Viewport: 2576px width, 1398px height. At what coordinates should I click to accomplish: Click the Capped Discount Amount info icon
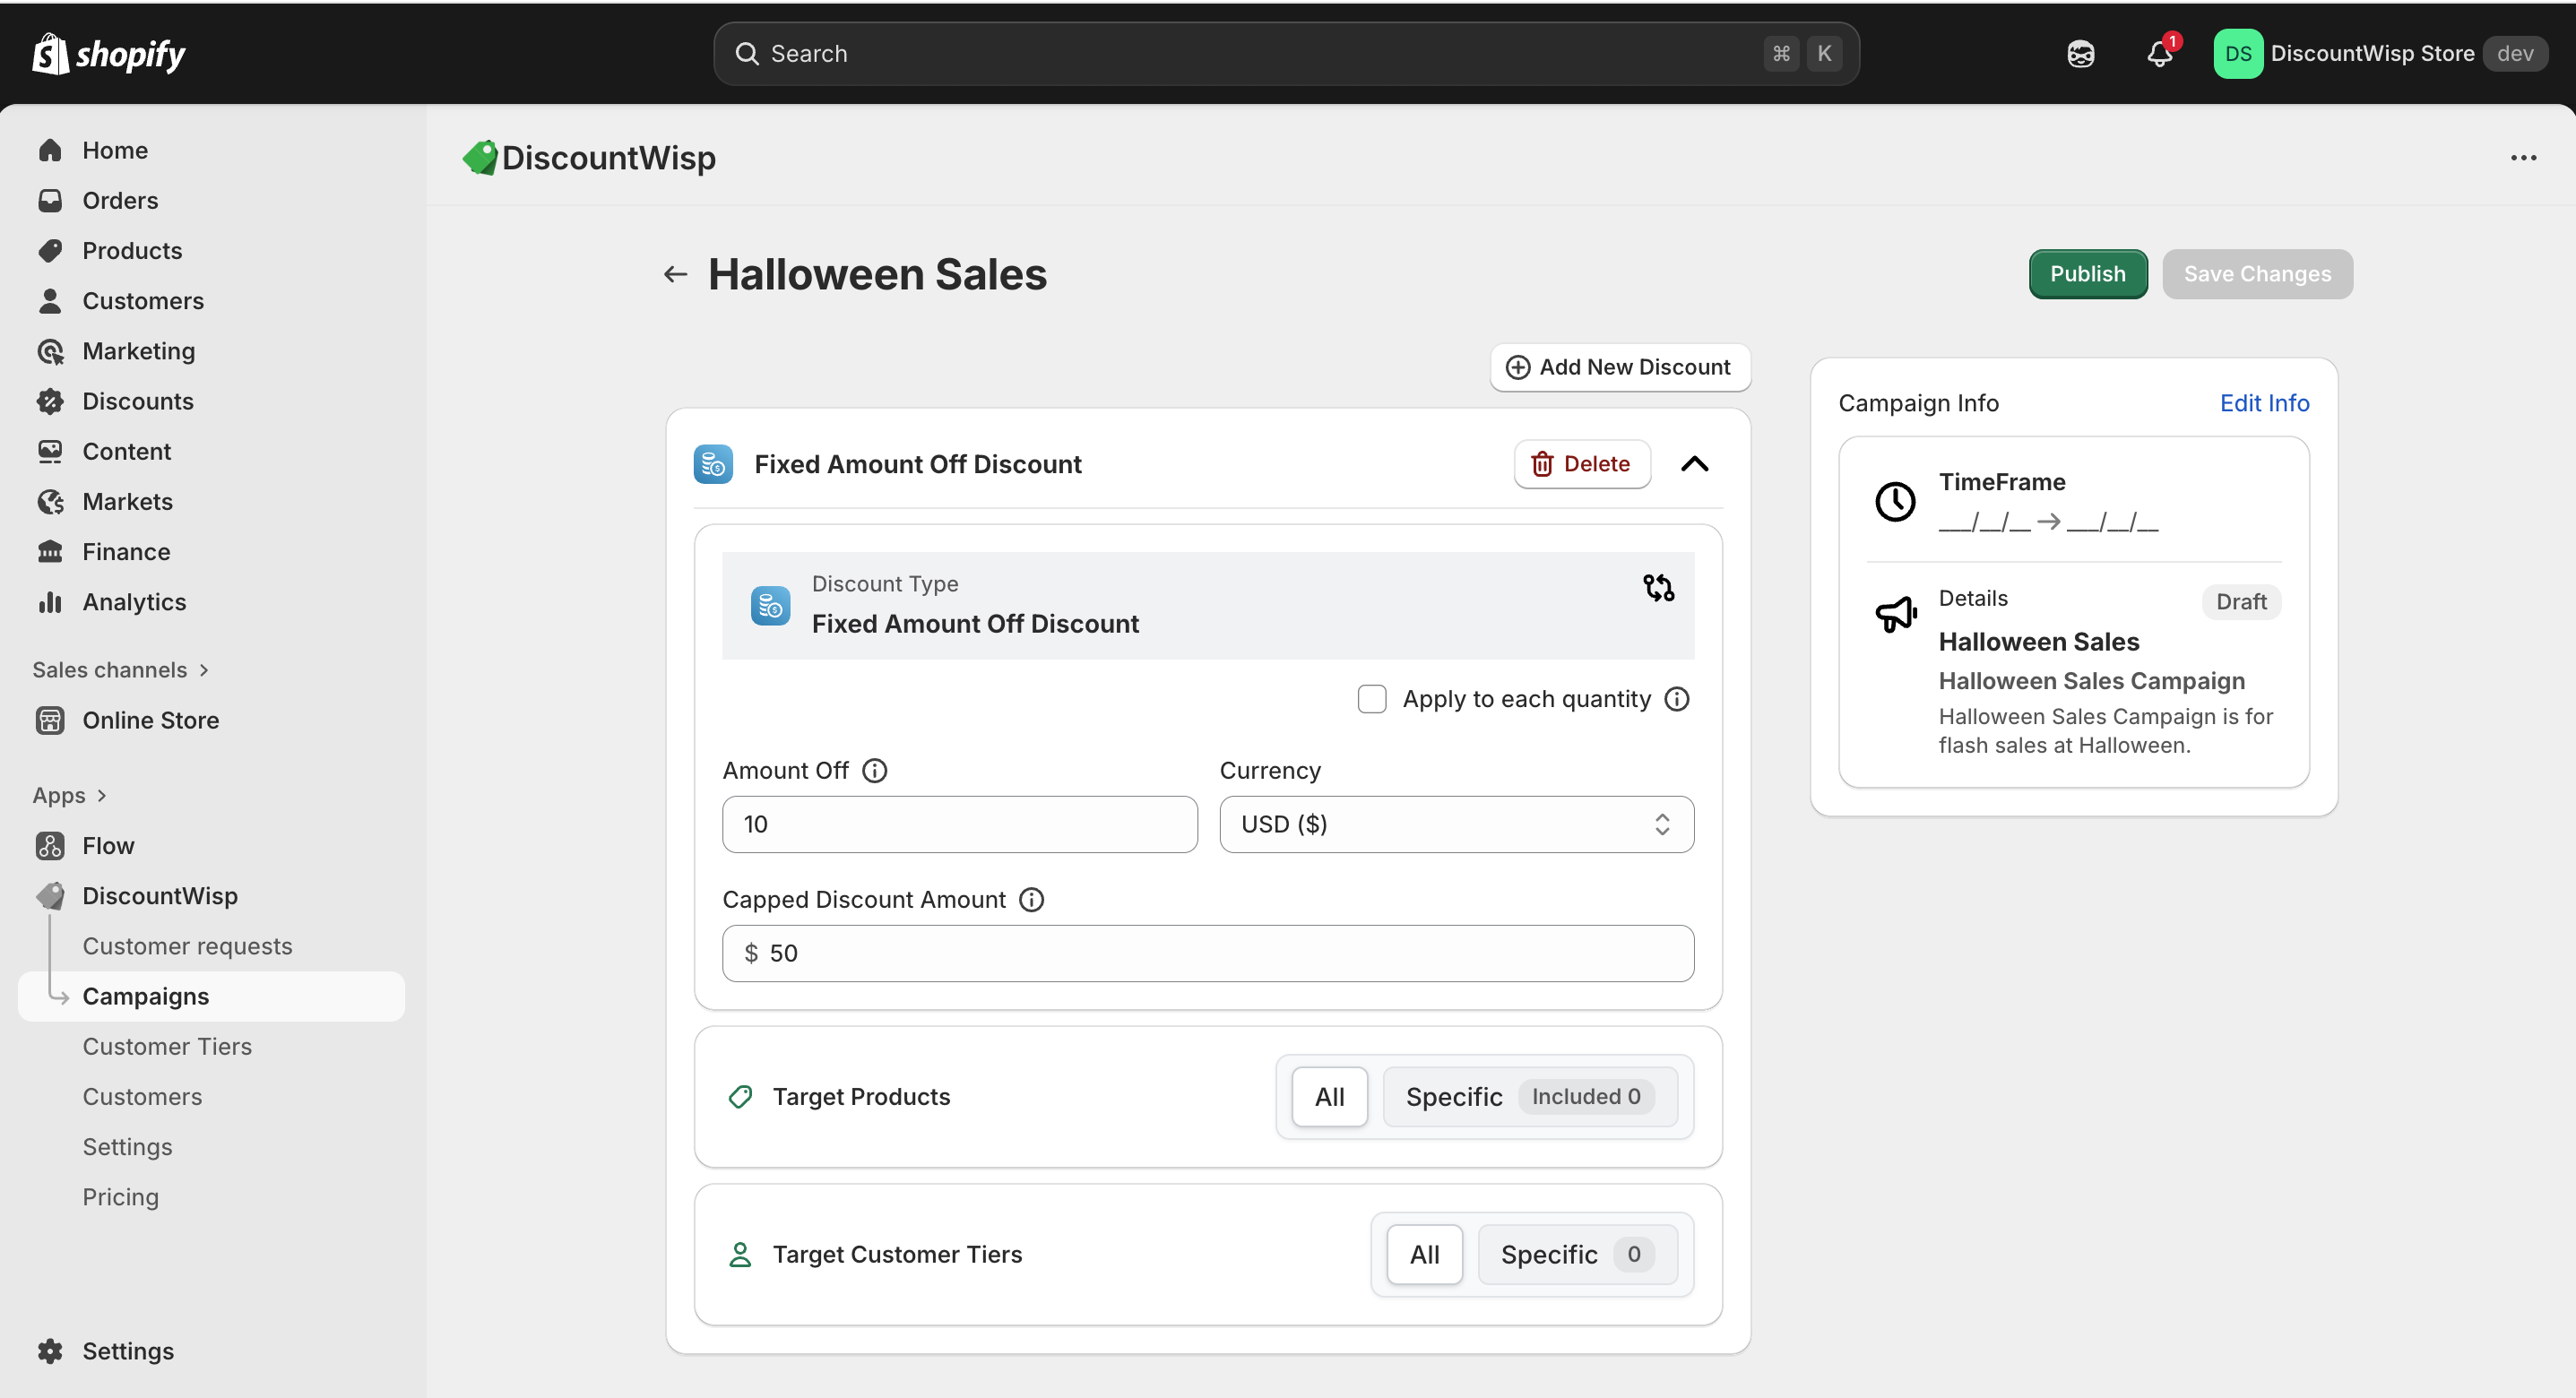1031,900
